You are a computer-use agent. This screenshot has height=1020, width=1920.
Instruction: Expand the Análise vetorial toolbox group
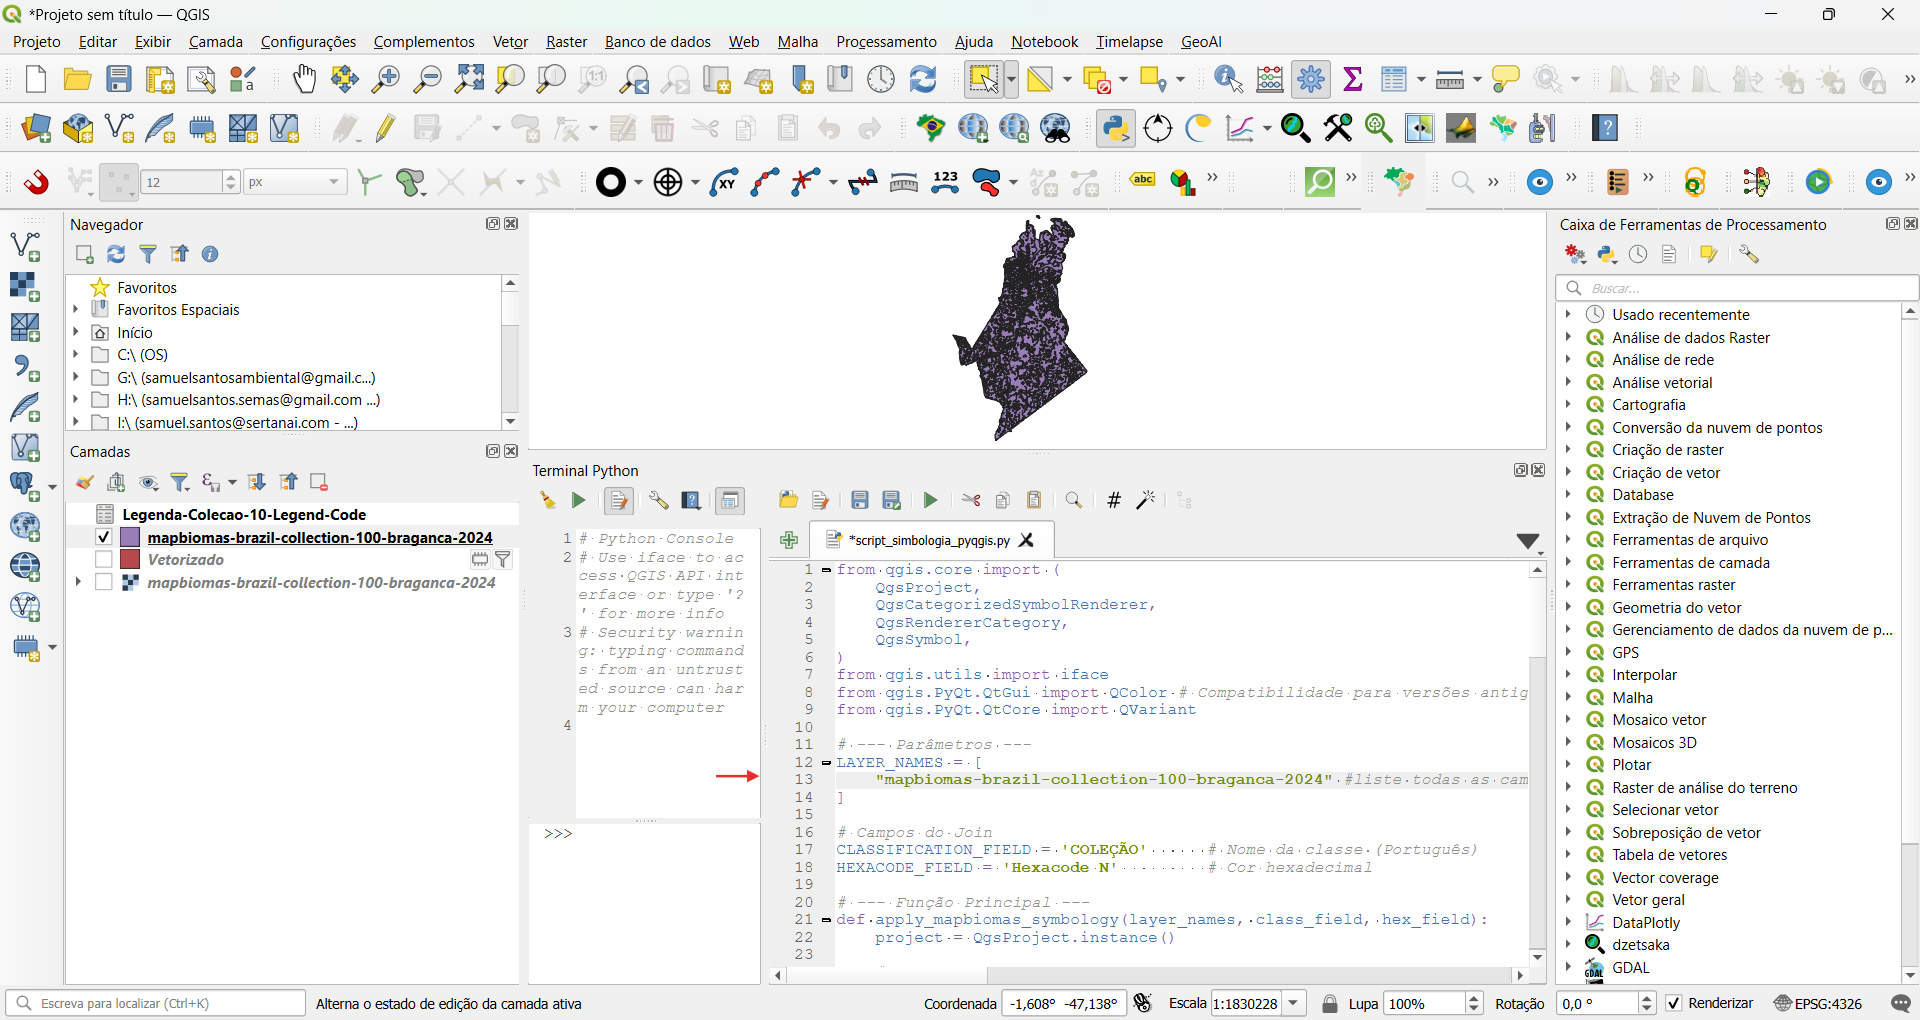1568,382
